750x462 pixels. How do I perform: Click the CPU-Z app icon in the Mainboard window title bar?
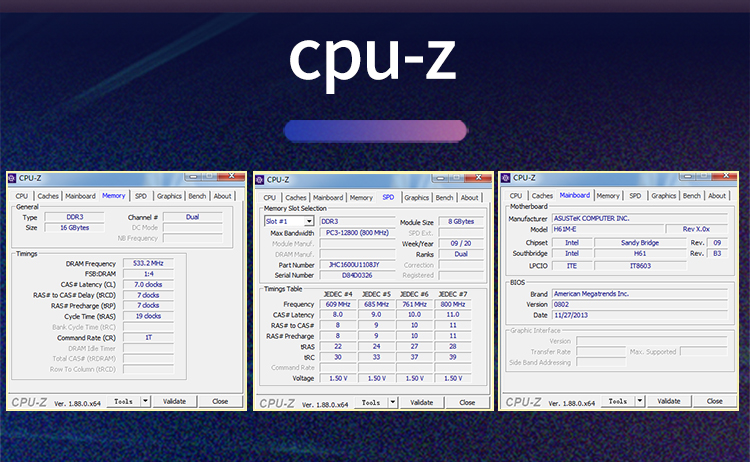point(506,178)
